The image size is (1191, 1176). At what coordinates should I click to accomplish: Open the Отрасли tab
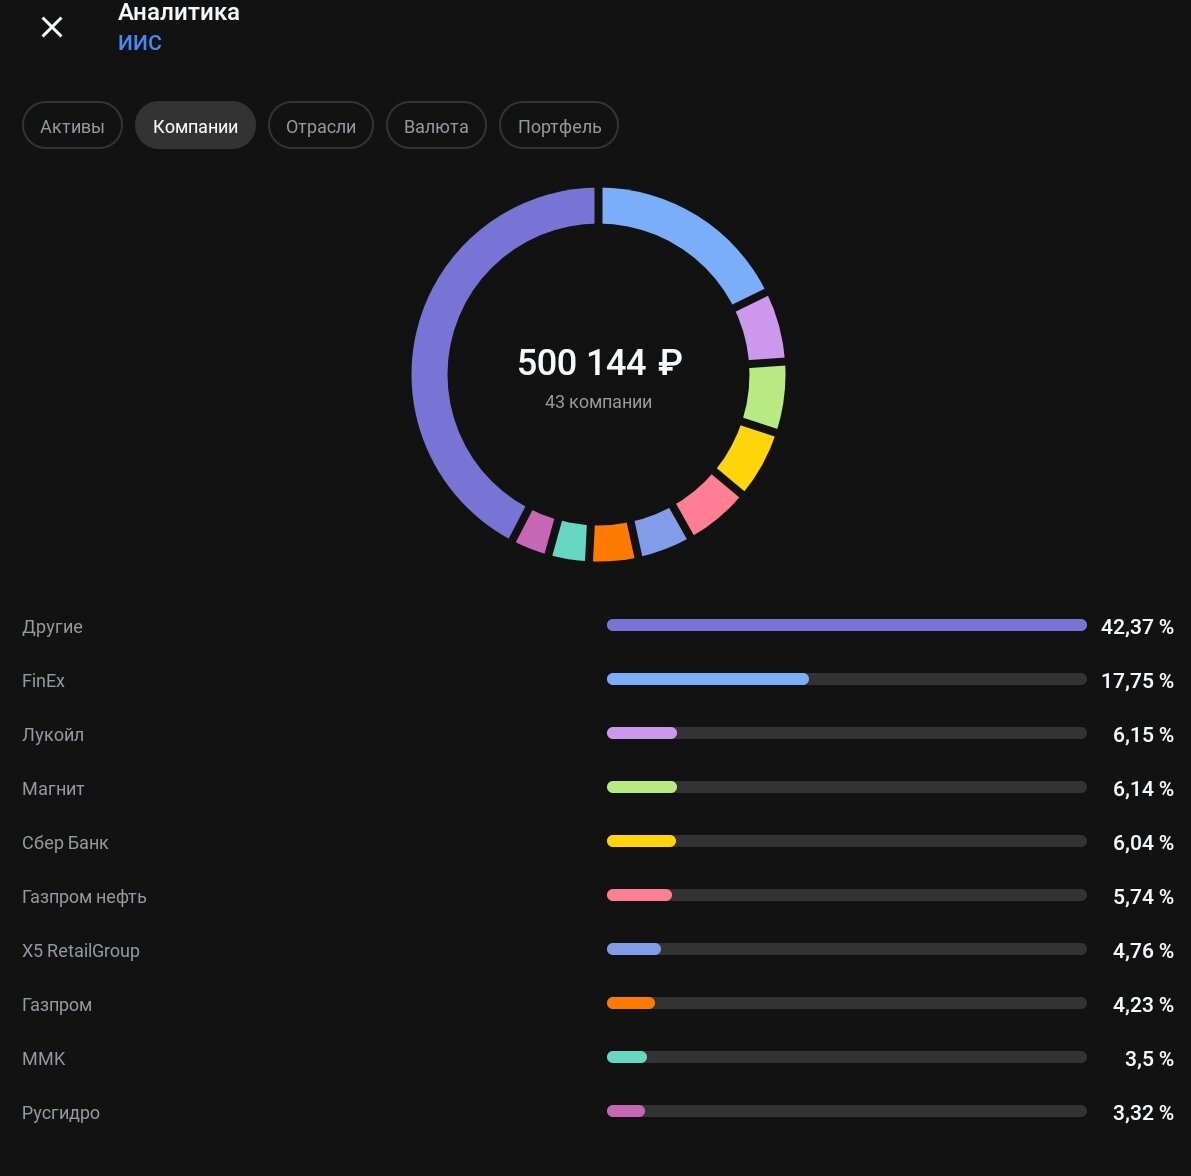tap(321, 125)
